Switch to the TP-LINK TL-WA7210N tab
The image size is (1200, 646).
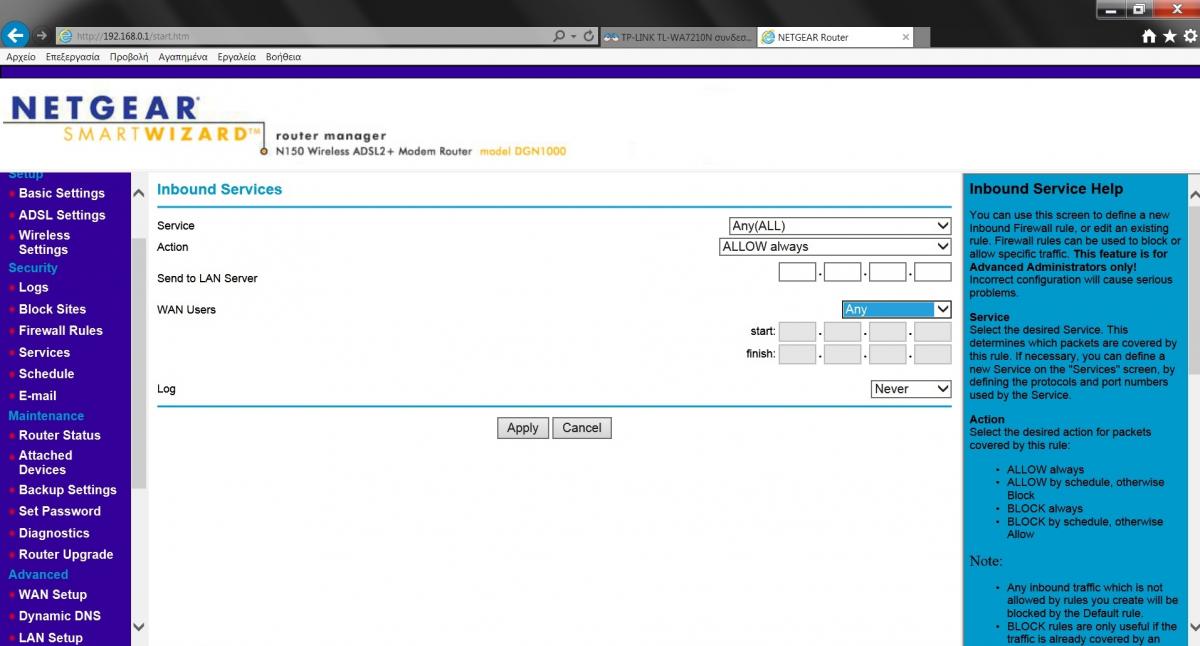[679, 37]
